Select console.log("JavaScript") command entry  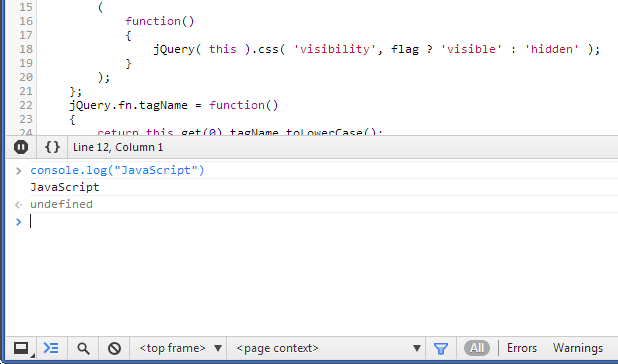[117, 170]
